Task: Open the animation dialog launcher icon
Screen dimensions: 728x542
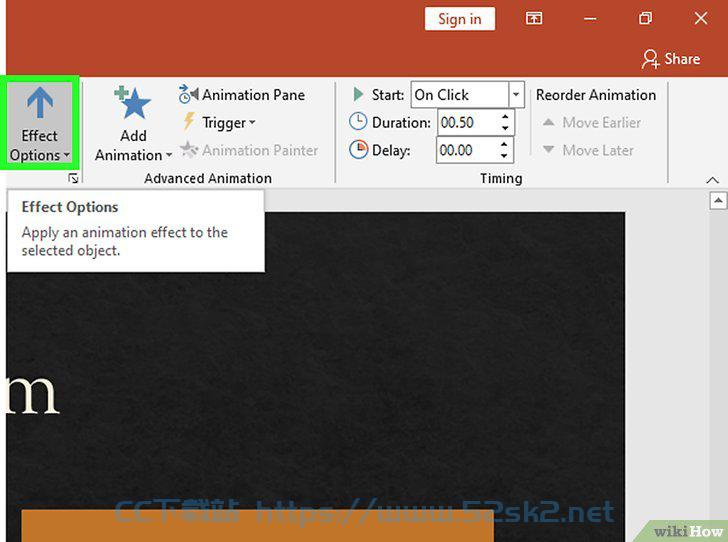Action: pos(73,178)
